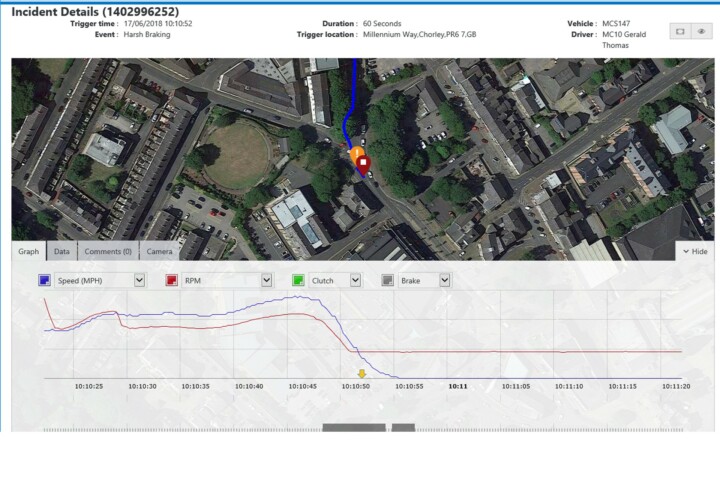This screenshot has height=500, width=720.
Task: Expand the Brake dropdown
Action: [x=445, y=281]
